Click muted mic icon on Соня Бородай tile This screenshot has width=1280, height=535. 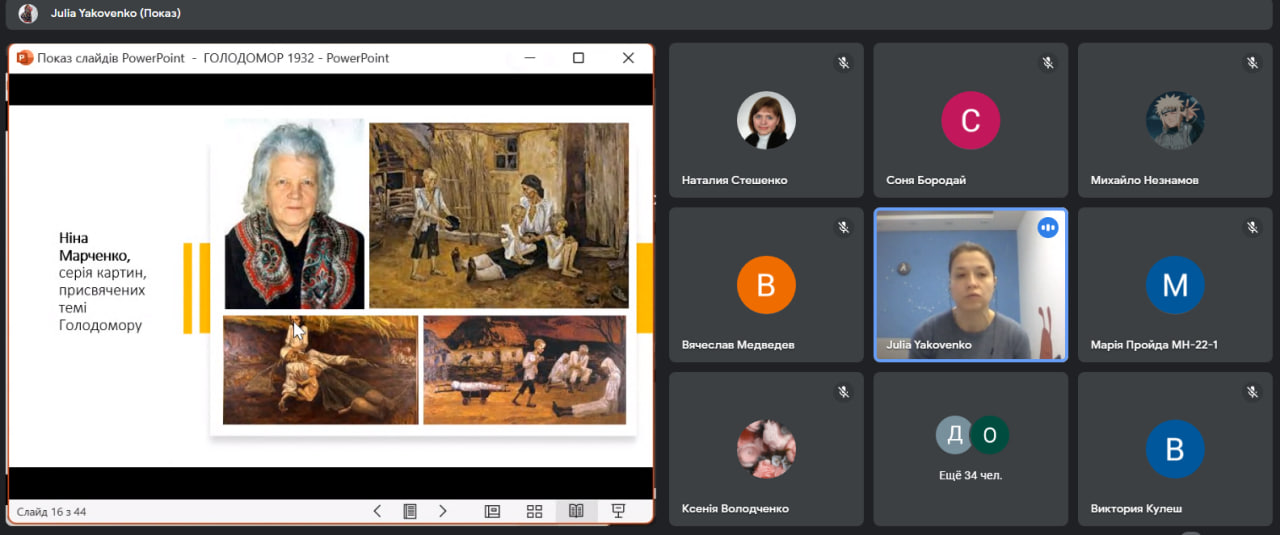click(x=1048, y=63)
